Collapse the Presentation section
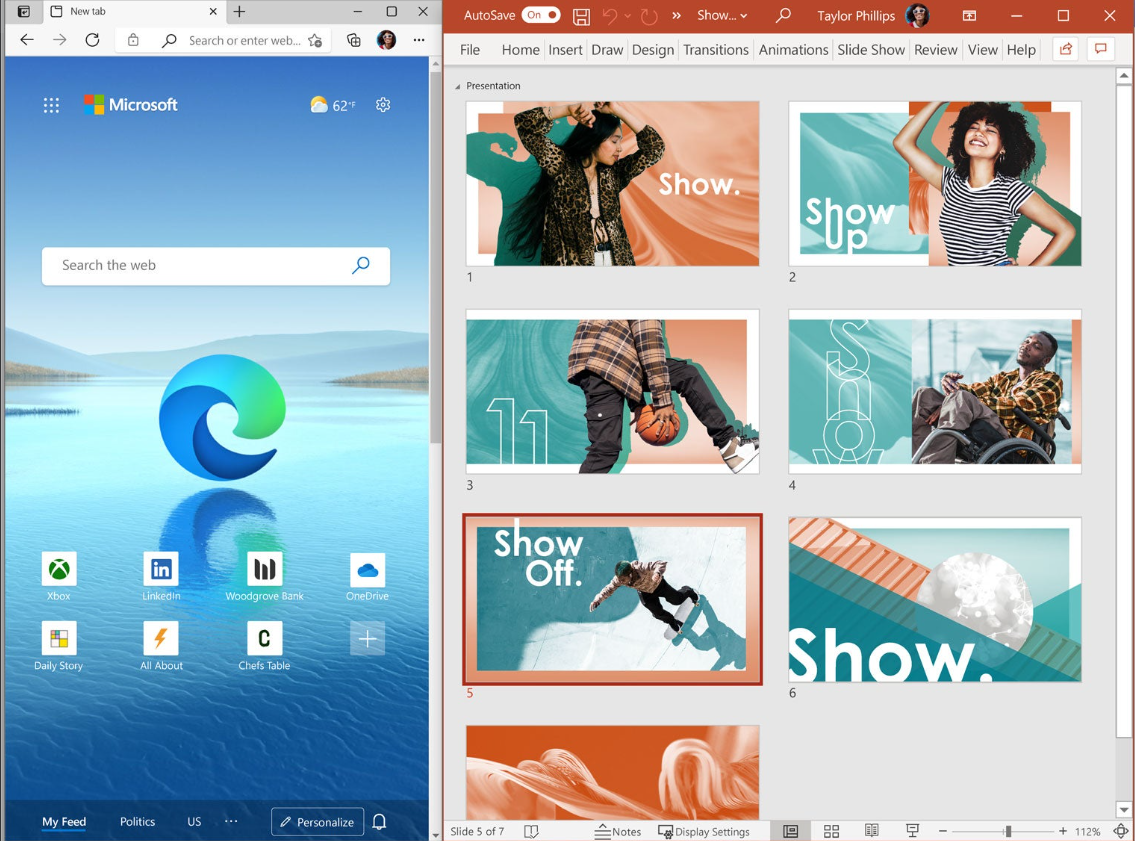 point(457,86)
